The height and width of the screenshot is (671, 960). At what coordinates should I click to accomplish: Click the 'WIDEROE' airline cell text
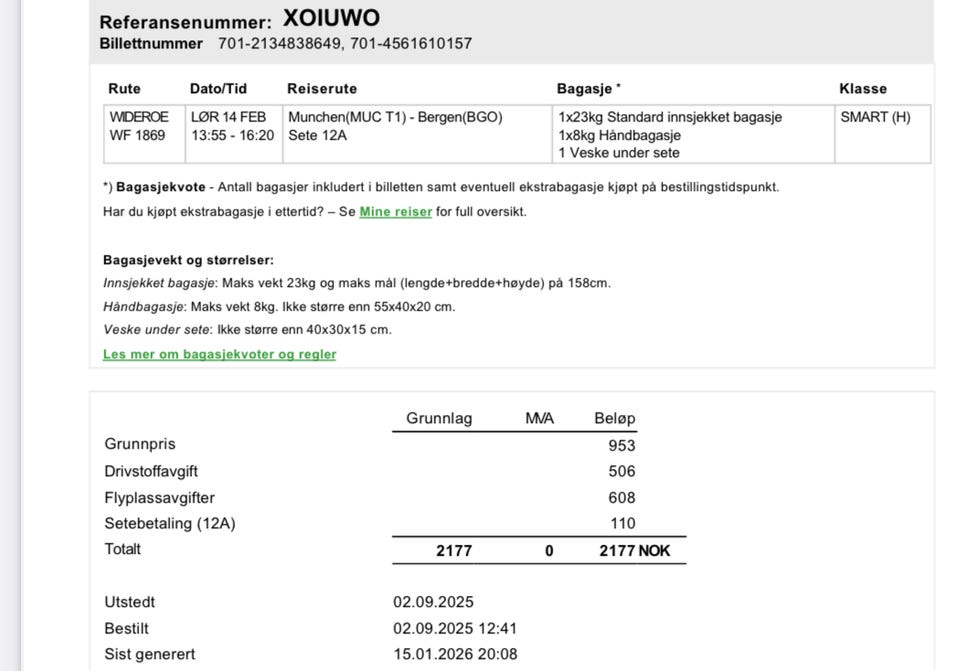coord(139,117)
